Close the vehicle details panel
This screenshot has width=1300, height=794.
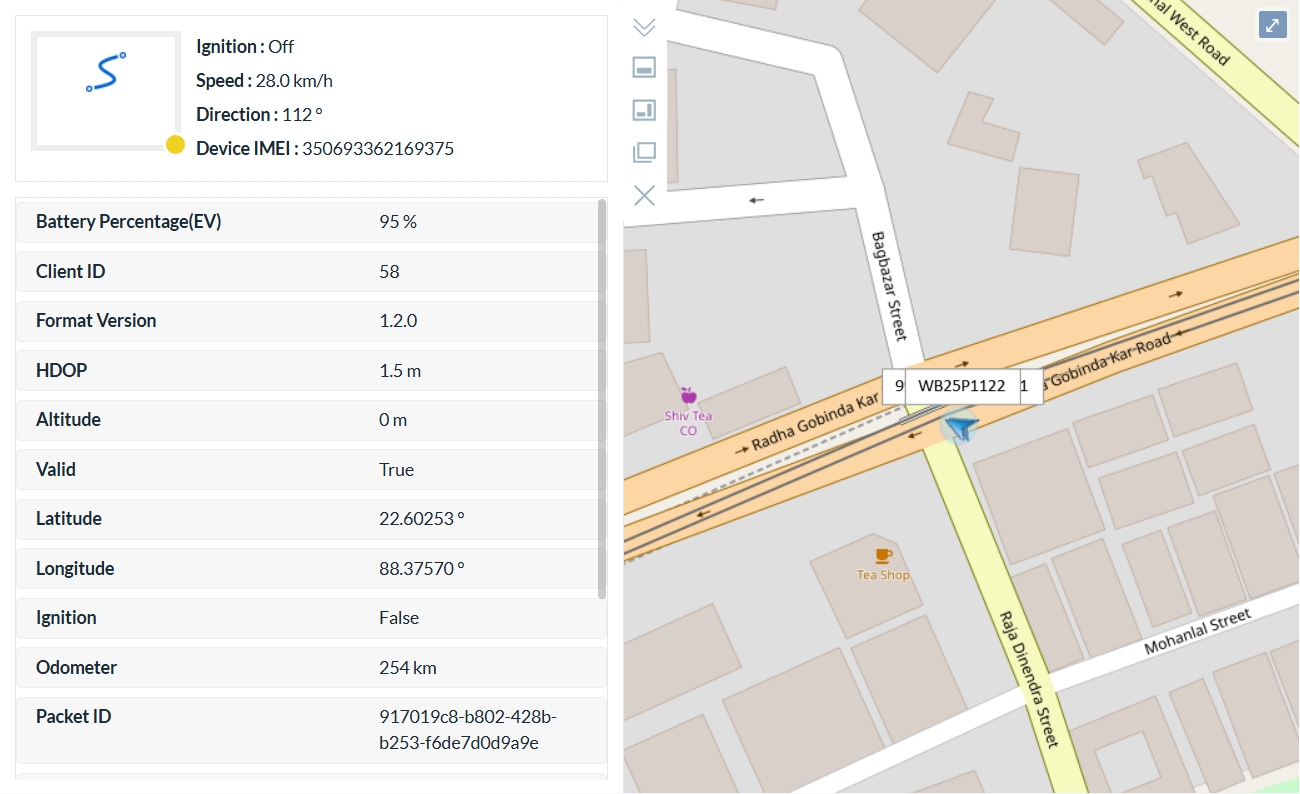point(644,195)
